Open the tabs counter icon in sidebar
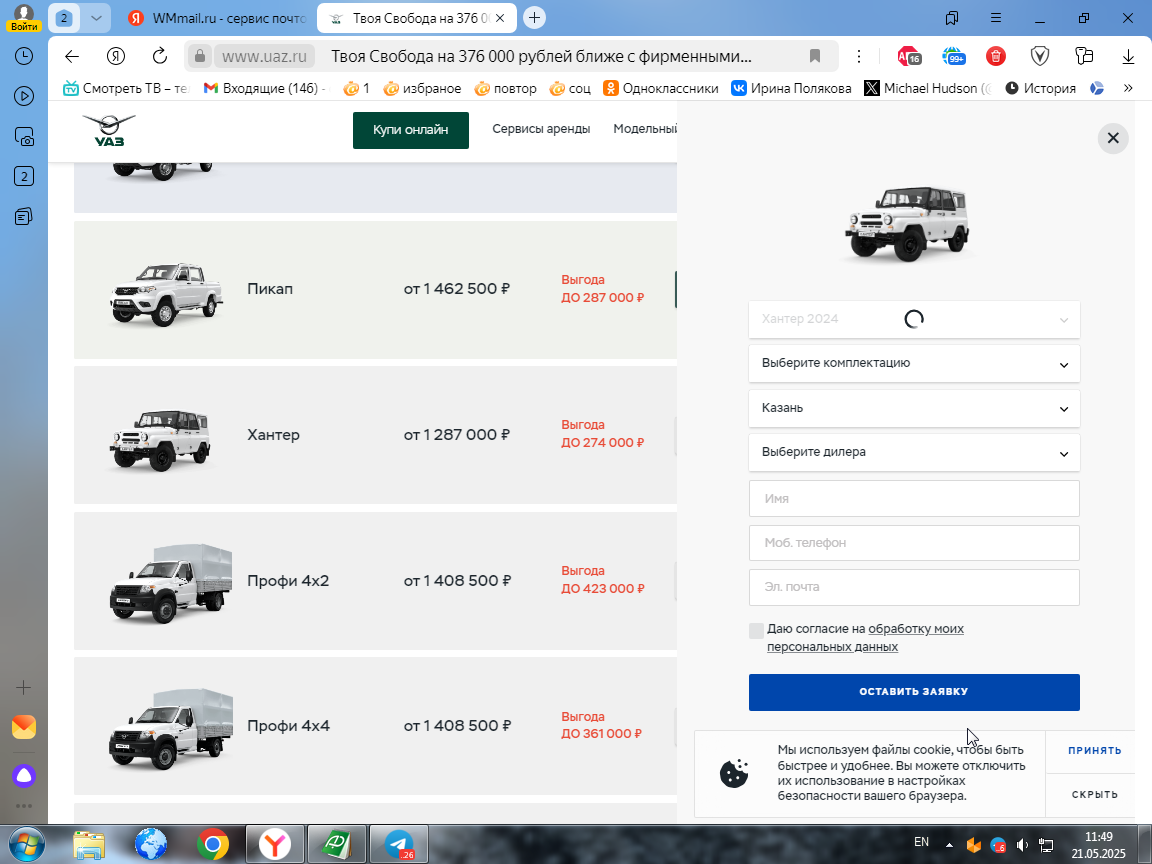This screenshot has width=1152, height=864. pyautogui.click(x=24, y=176)
